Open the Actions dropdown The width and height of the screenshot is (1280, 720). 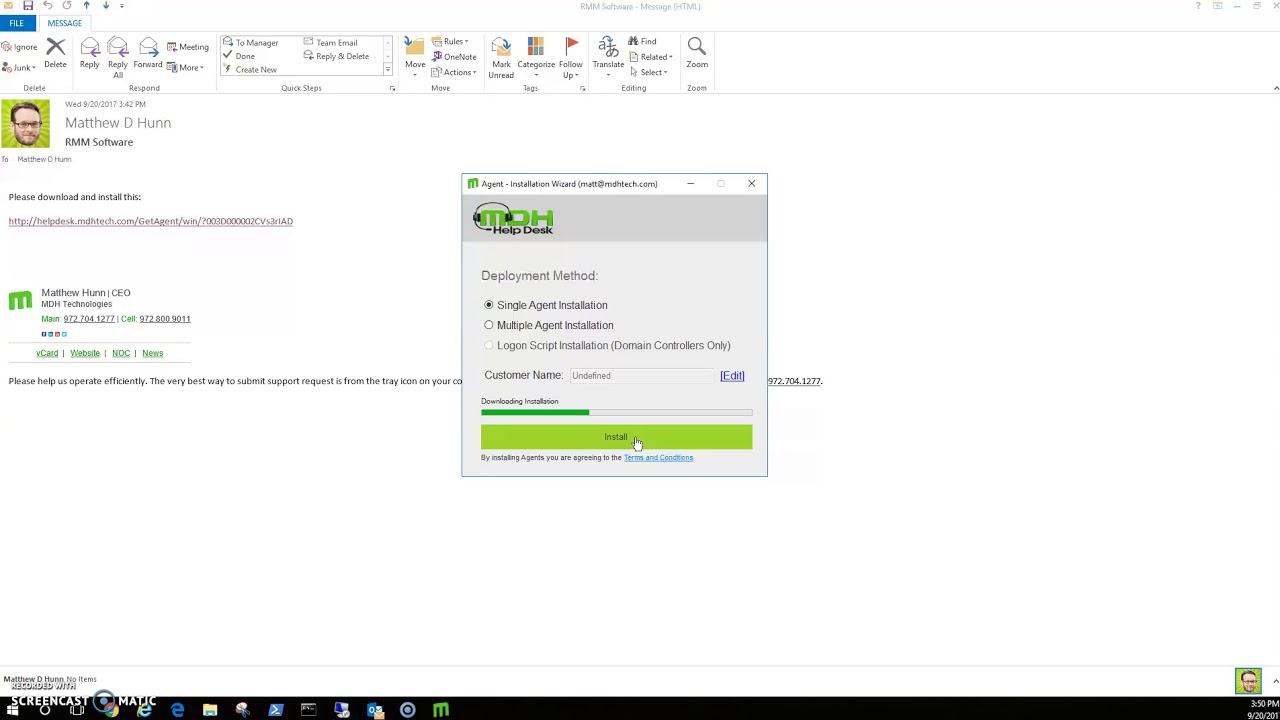click(x=454, y=72)
